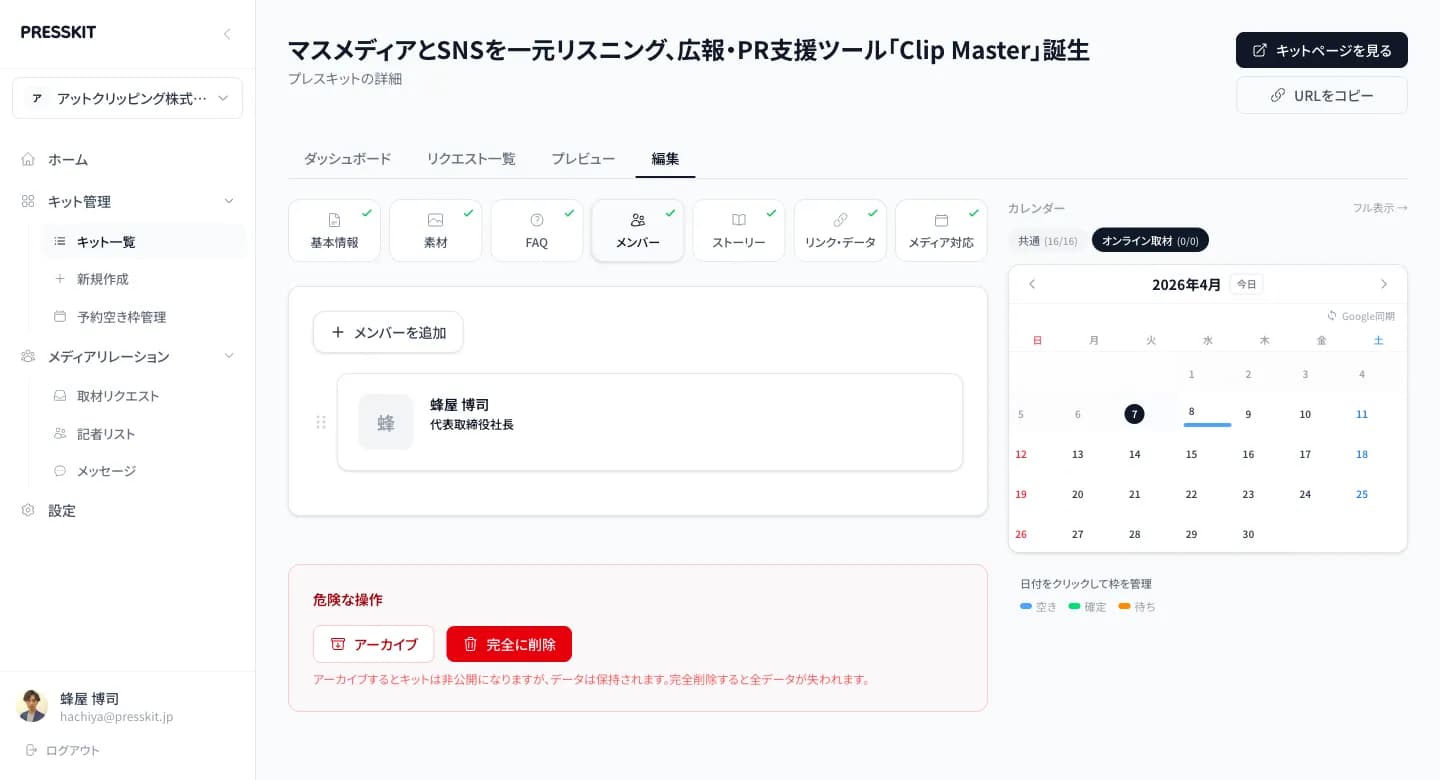Click the 完全に削除 button

509,644
